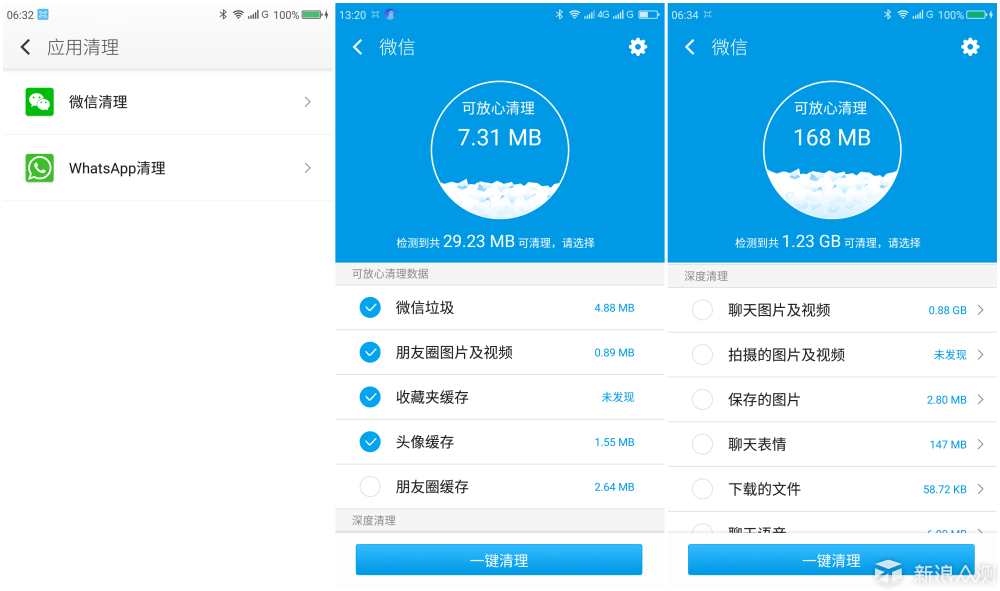
Task: Open chevron on WhatsApp清理 row
Action: (x=307, y=168)
